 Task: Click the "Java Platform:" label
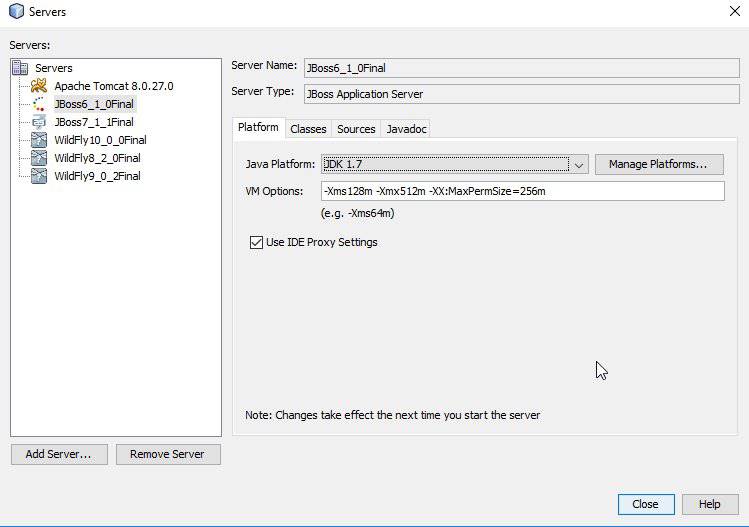280,164
